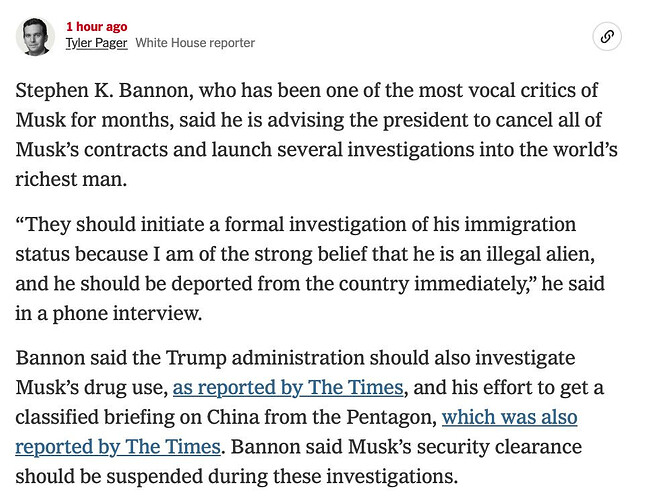Click the 'White House reporter' label
Image resolution: width=649 pixels, height=500 pixels.
pos(195,43)
